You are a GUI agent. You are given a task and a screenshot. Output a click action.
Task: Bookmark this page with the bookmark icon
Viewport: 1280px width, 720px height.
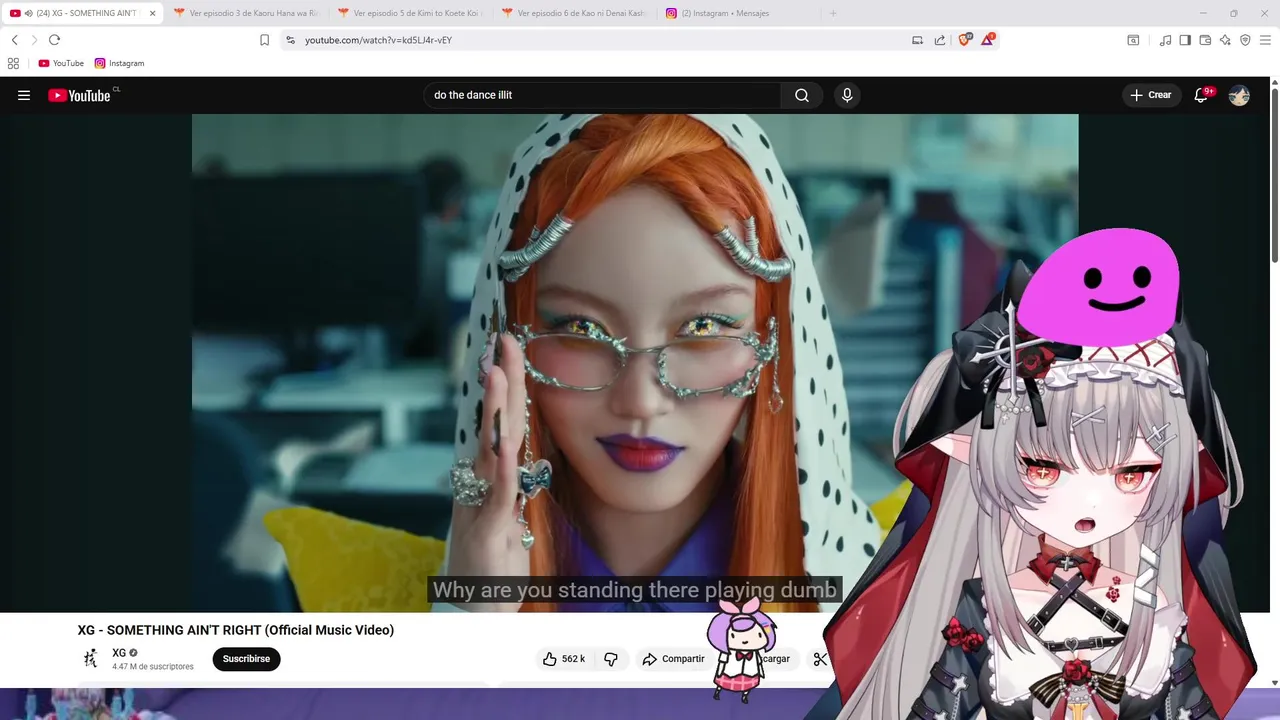264,40
